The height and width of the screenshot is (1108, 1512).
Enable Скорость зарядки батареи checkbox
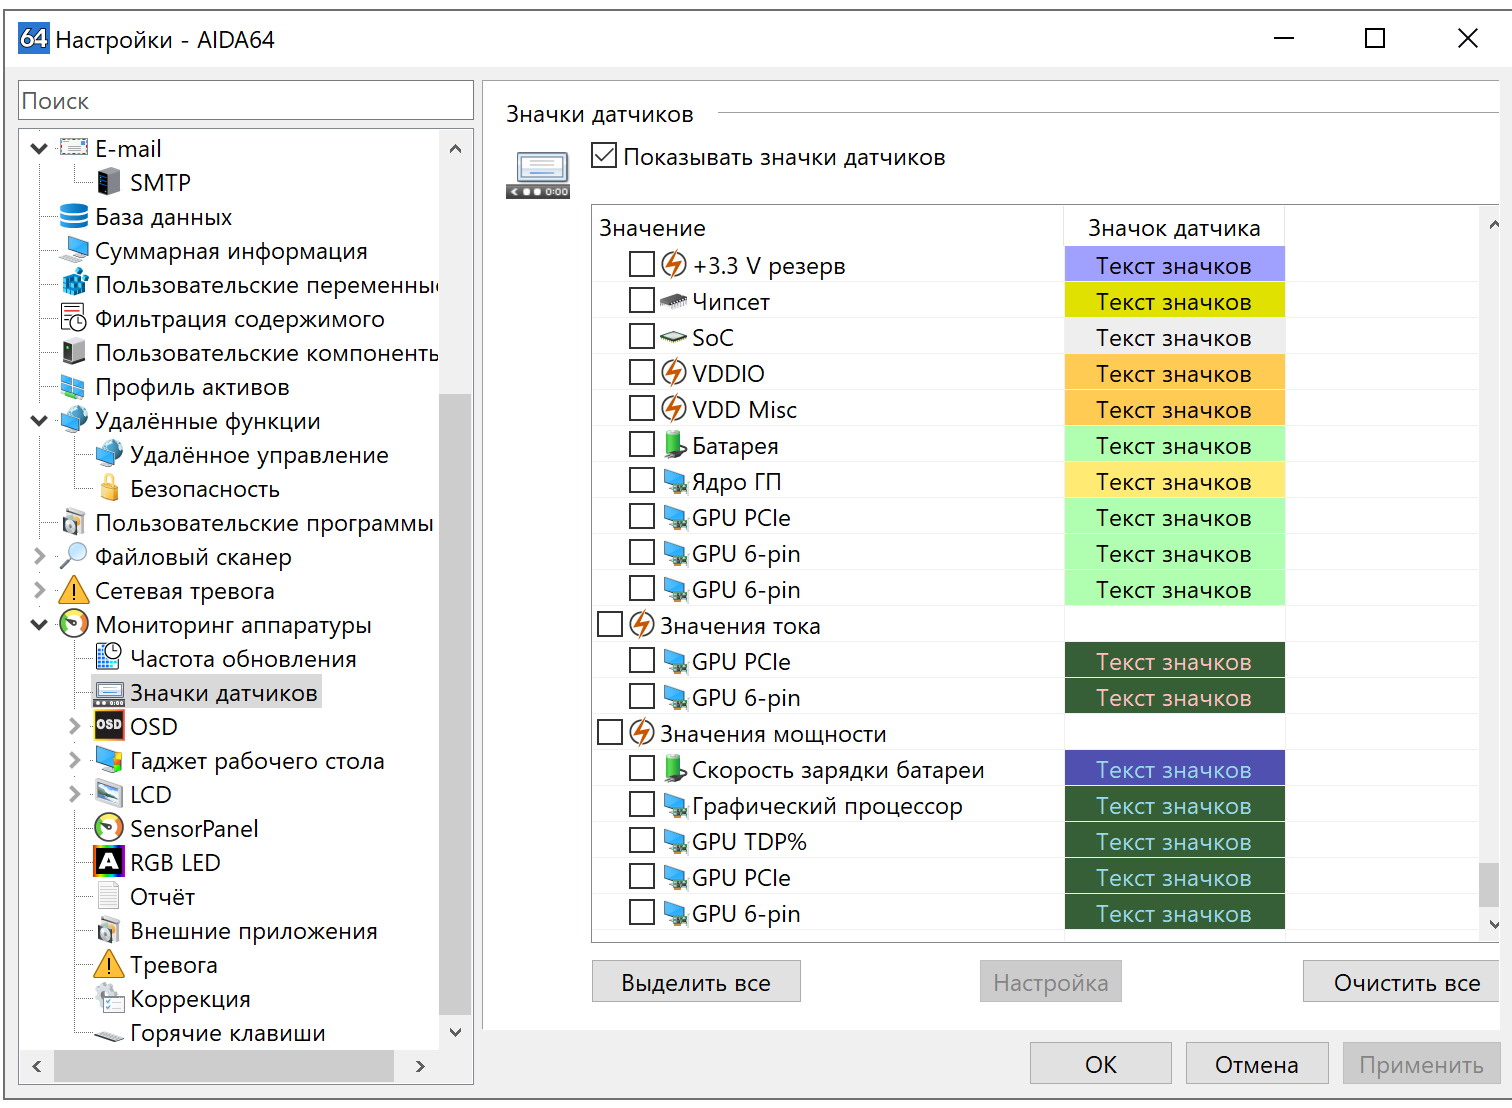pyautogui.click(x=641, y=769)
